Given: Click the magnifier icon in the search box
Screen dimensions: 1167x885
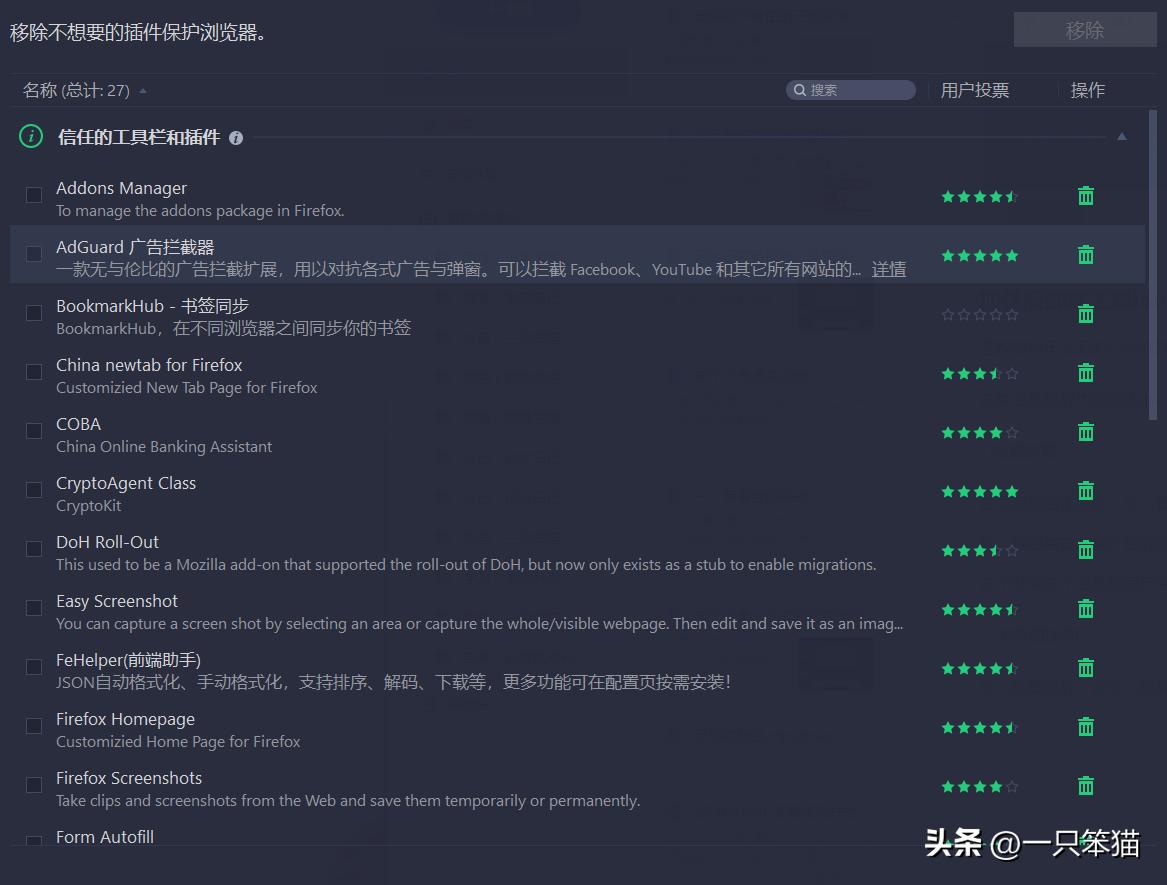Looking at the screenshot, I should click(x=800, y=90).
